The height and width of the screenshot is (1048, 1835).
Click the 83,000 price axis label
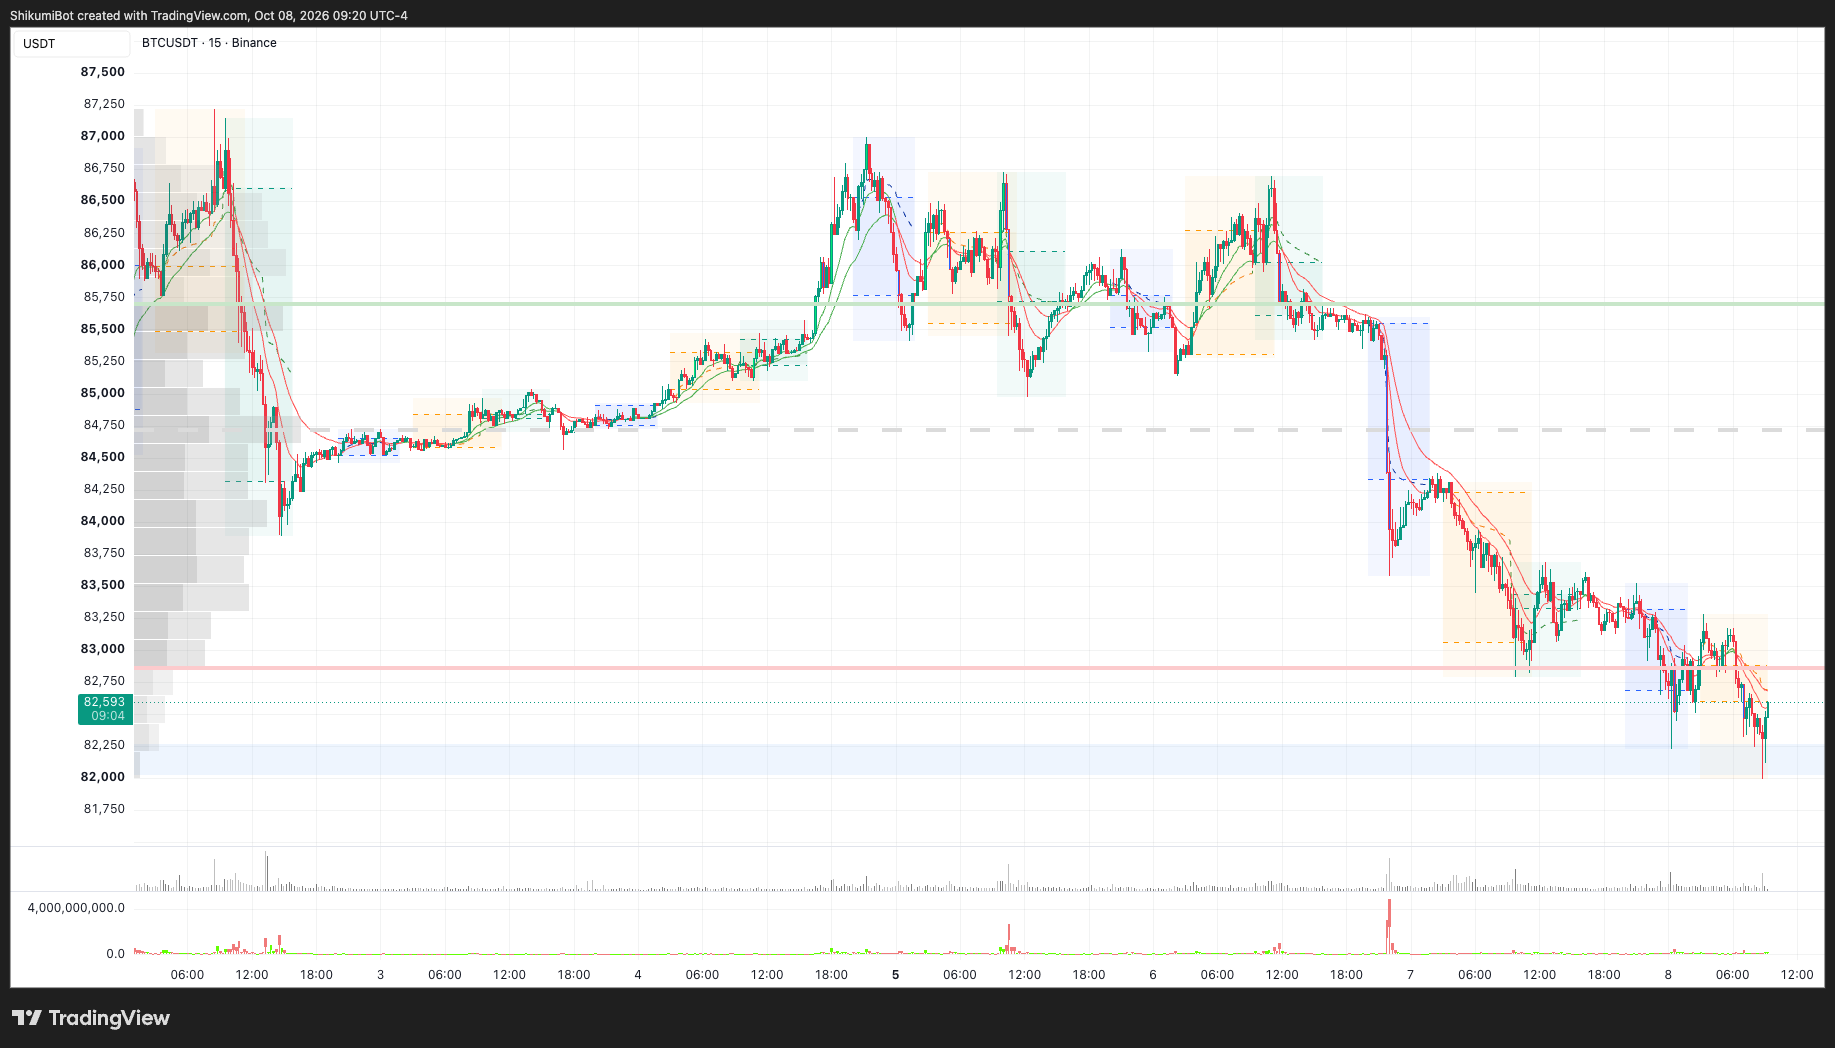pos(103,649)
